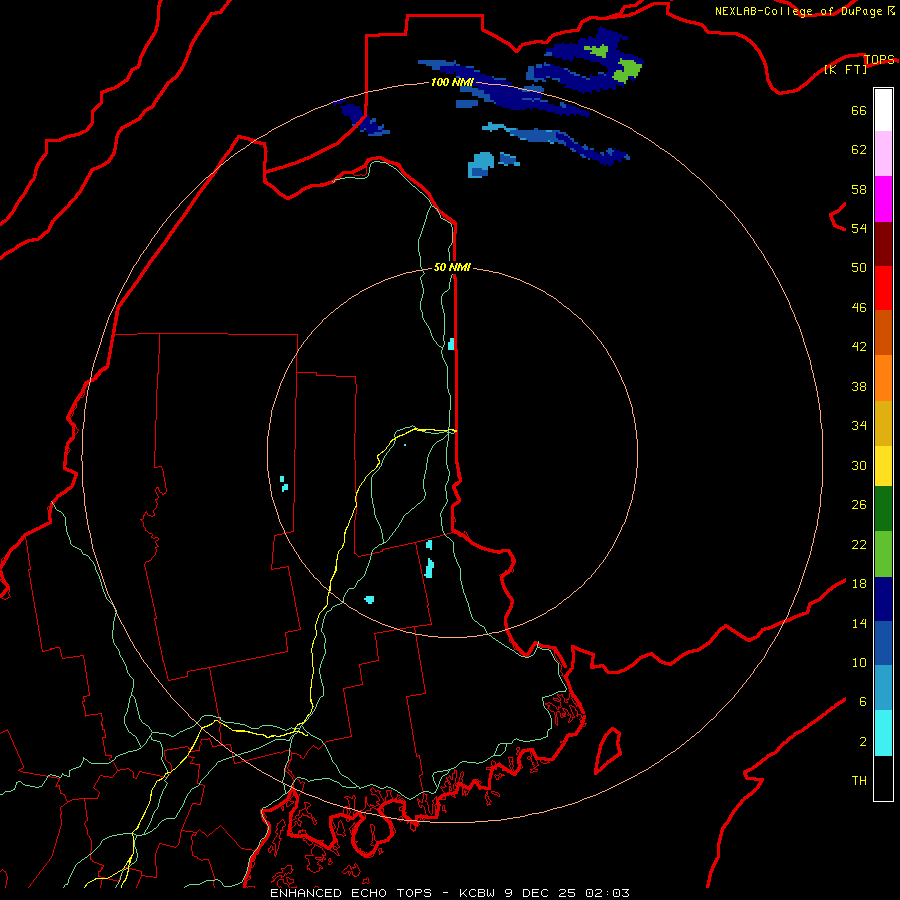The height and width of the screenshot is (900, 900).
Task: Click the '50 NMI' range ring label
Action: (x=452, y=267)
